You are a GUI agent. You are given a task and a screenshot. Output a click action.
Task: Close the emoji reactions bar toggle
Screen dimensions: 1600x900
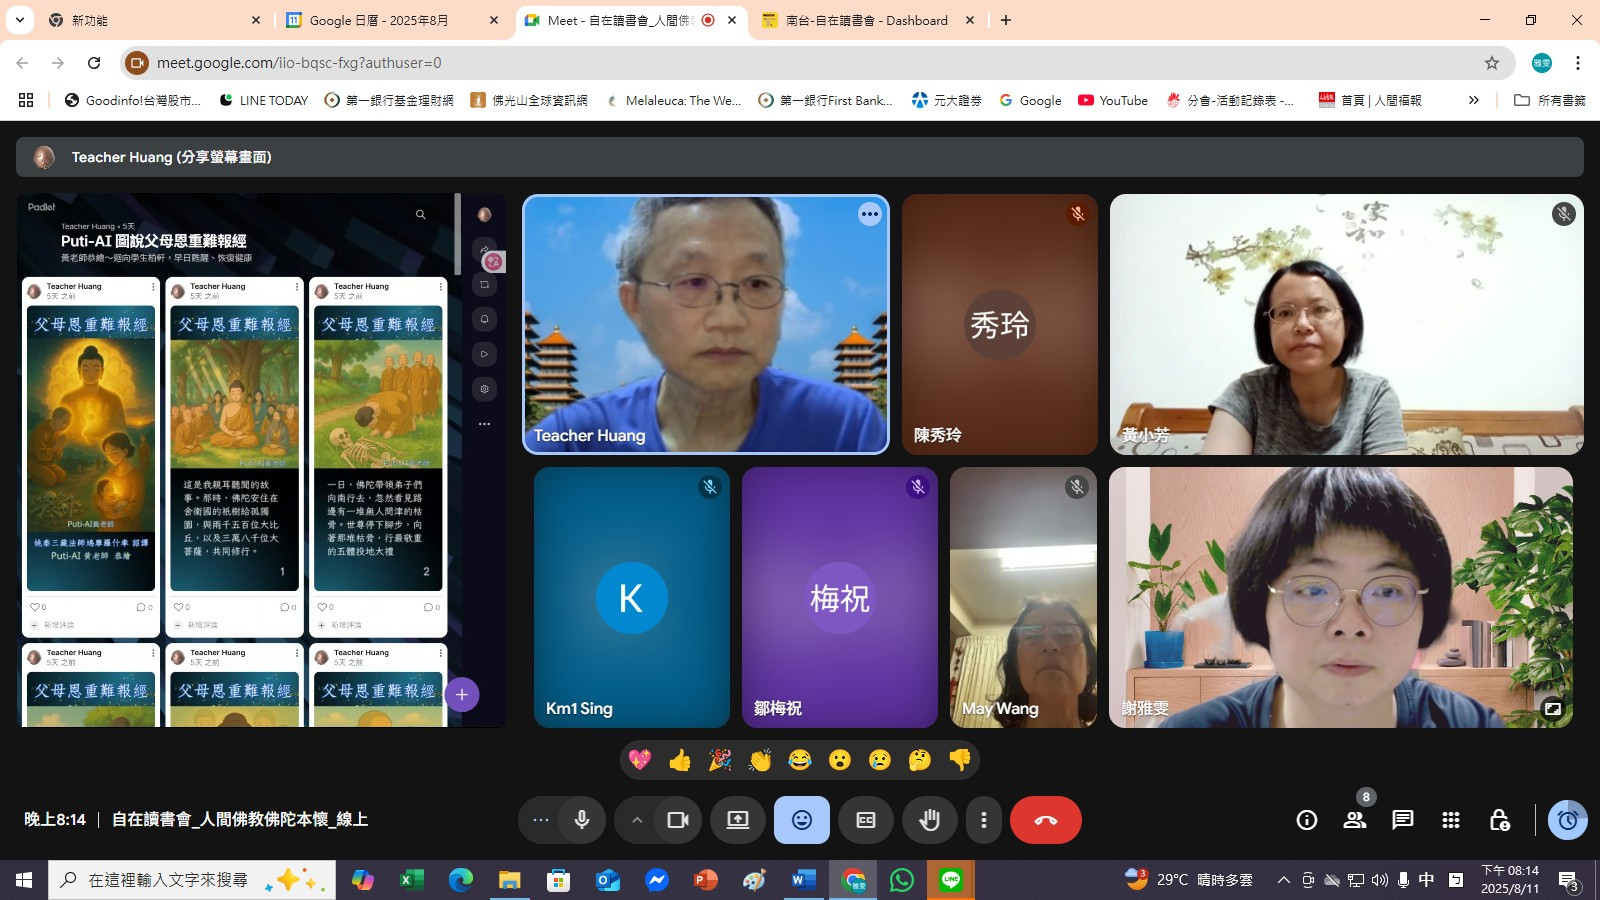point(801,820)
